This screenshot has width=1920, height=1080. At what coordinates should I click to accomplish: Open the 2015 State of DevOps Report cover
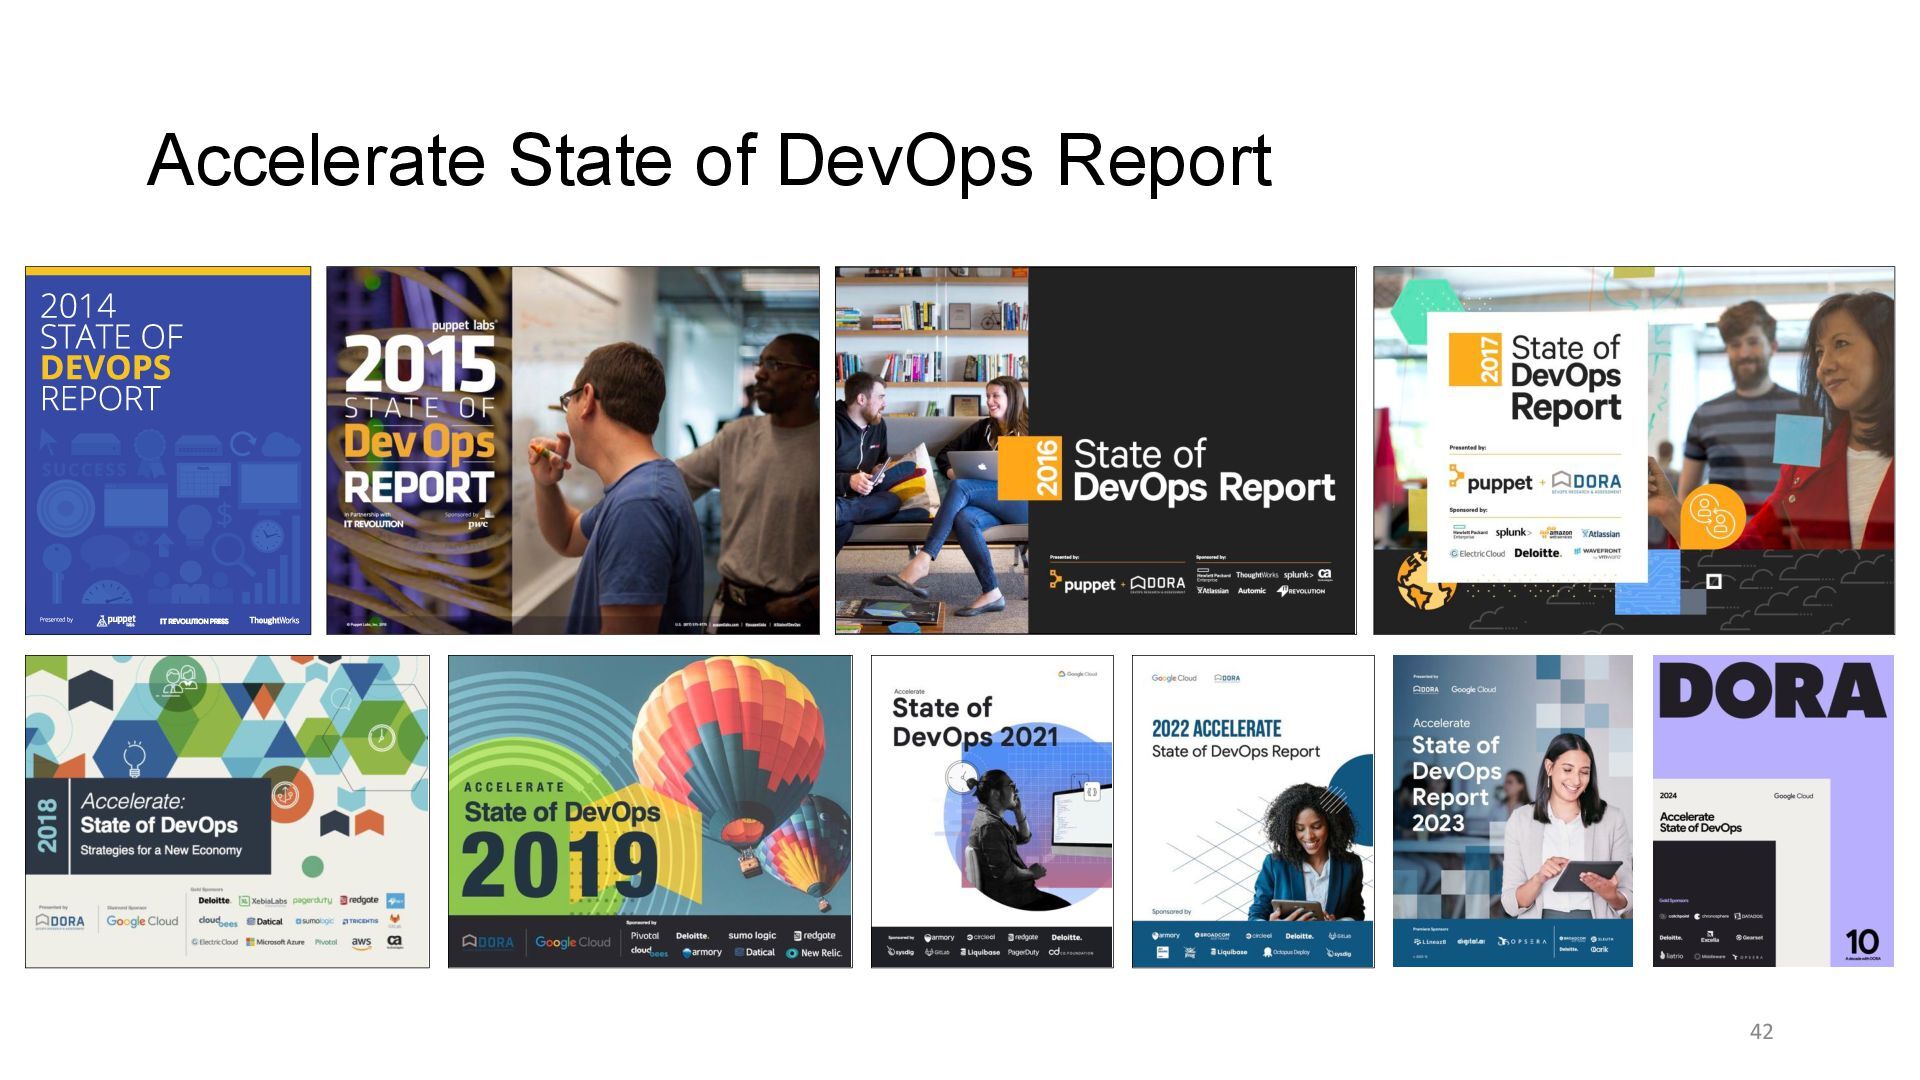coord(572,450)
